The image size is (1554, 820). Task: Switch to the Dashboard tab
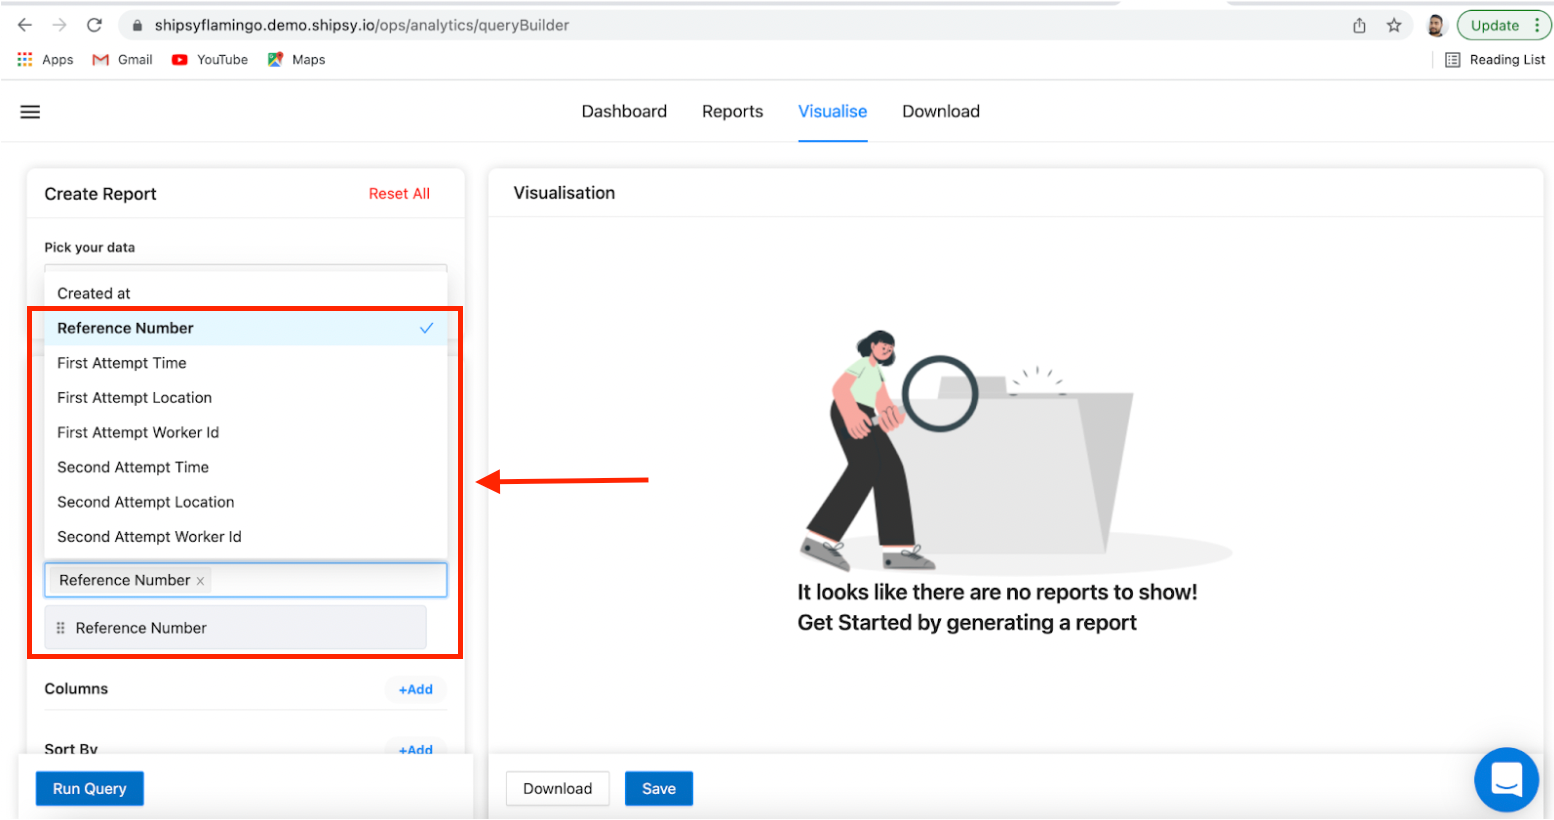pyautogui.click(x=624, y=112)
